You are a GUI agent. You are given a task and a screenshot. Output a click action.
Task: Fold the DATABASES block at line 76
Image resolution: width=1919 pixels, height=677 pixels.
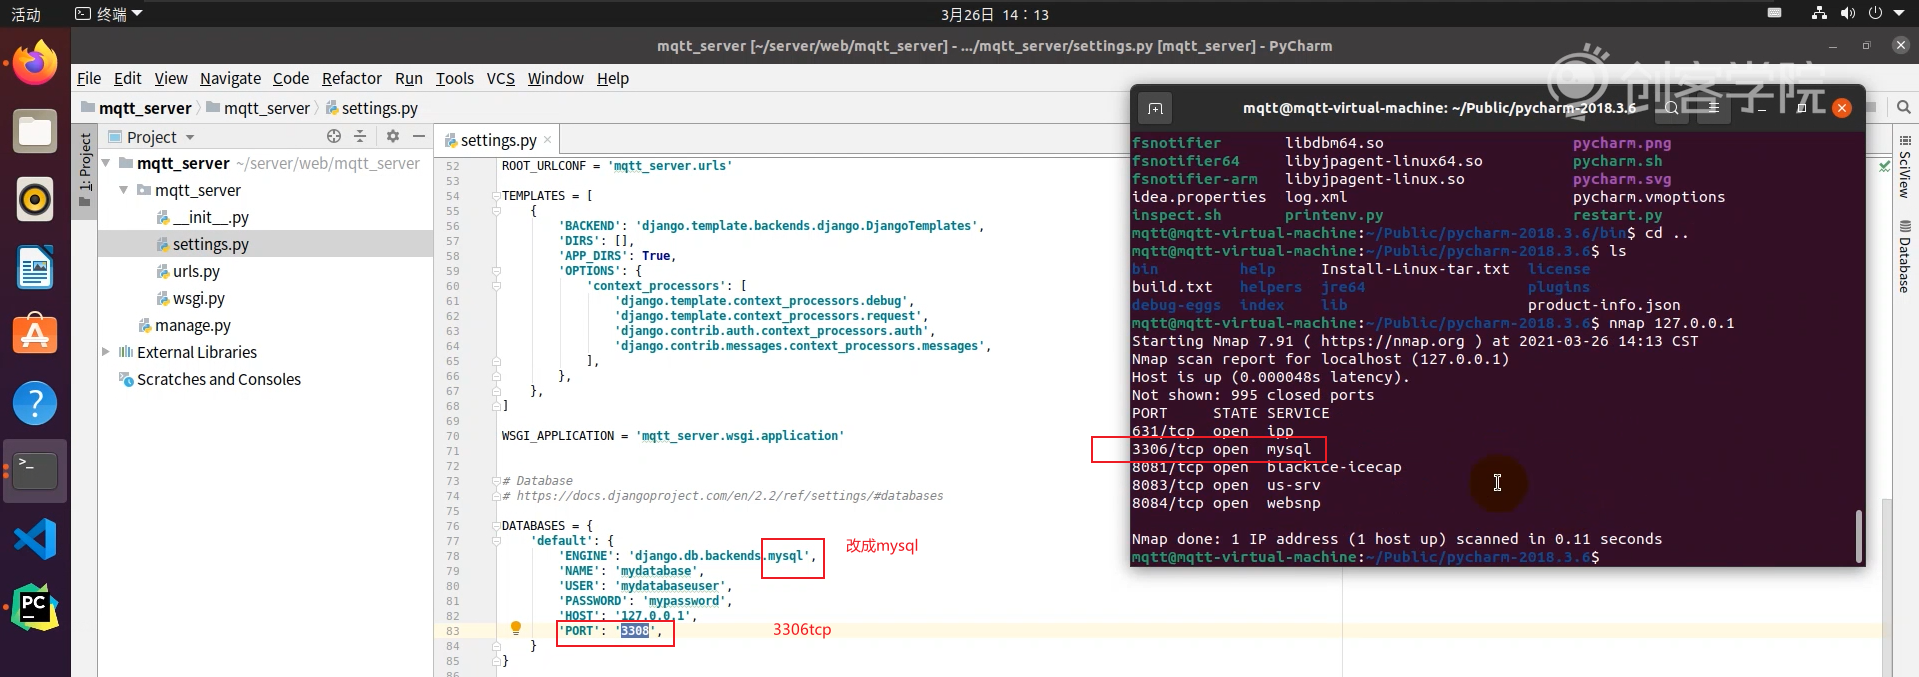pos(496,526)
